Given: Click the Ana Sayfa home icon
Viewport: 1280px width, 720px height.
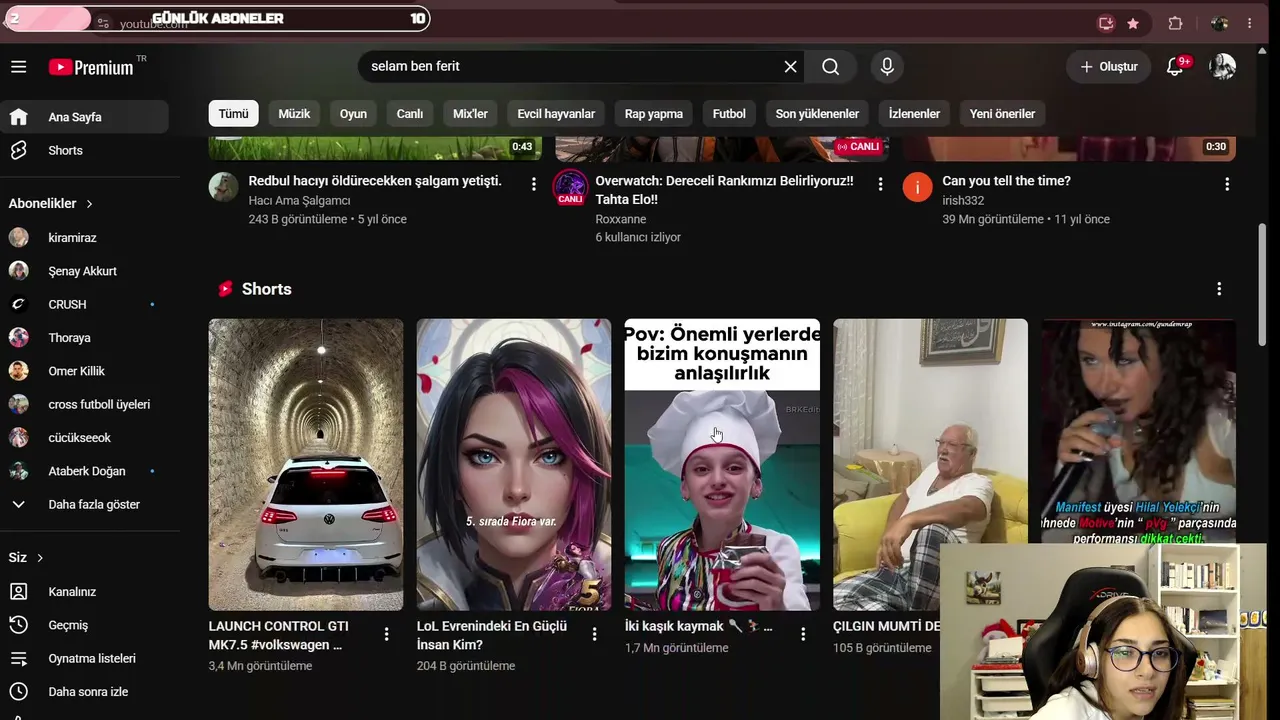Looking at the screenshot, I should coord(18,117).
